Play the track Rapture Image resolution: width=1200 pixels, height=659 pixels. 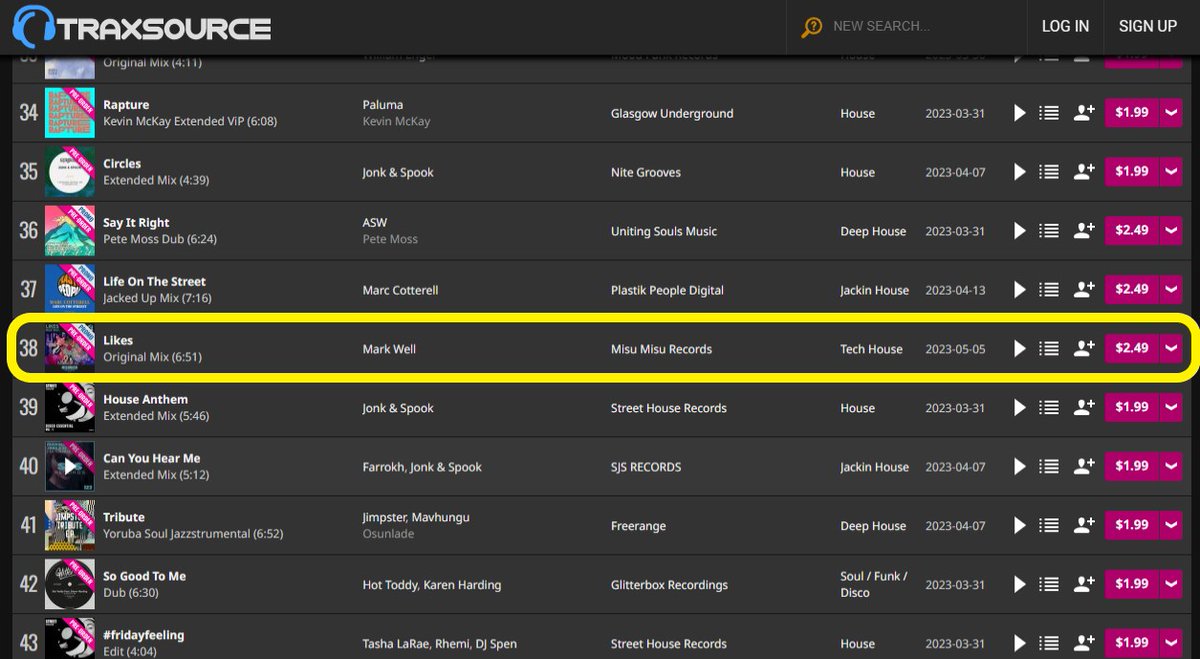tap(1019, 113)
